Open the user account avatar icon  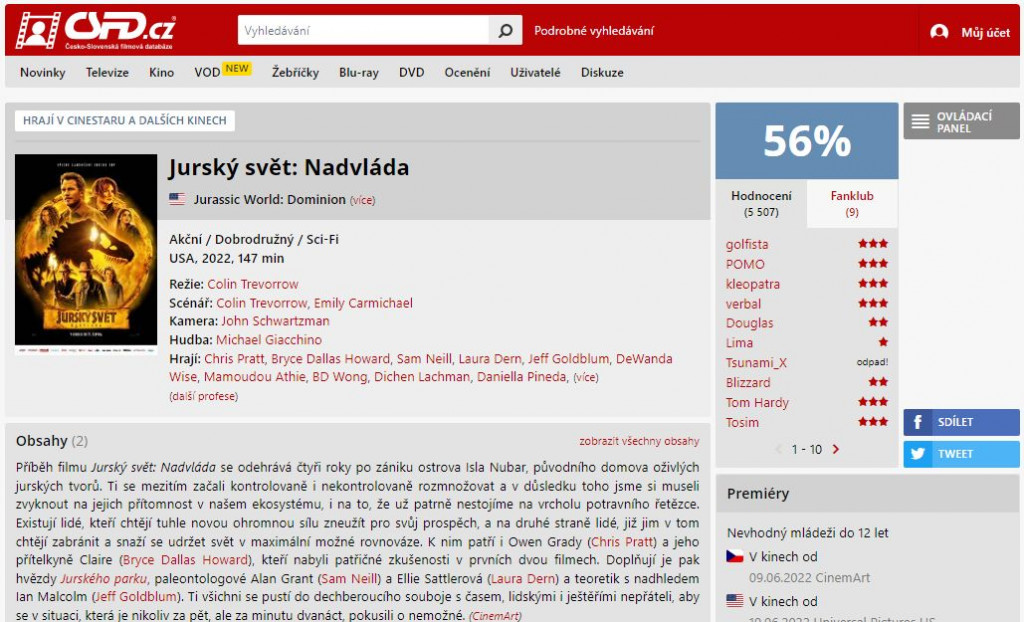pos(939,31)
